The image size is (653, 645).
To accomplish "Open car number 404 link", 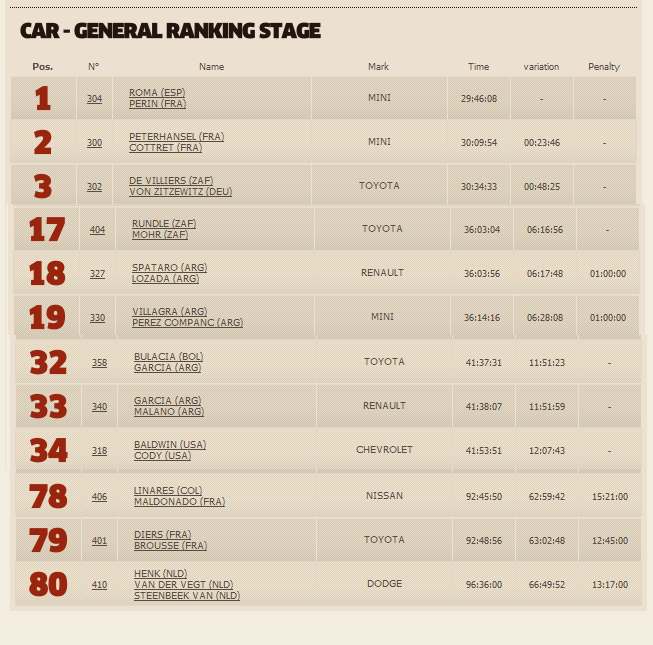I will 97,230.
